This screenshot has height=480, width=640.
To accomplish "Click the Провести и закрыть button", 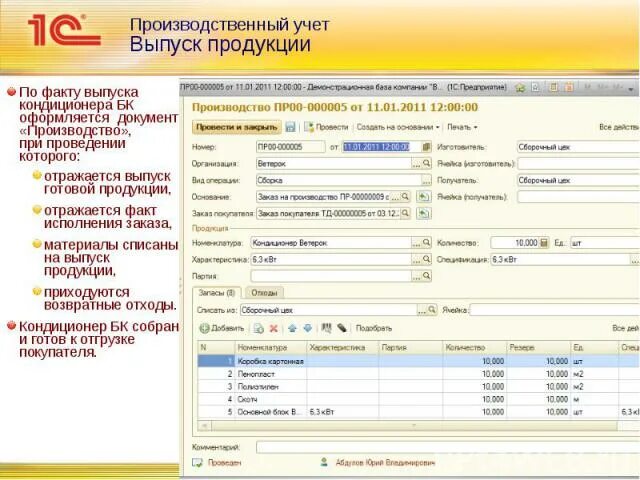I will pyautogui.click(x=237, y=127).
